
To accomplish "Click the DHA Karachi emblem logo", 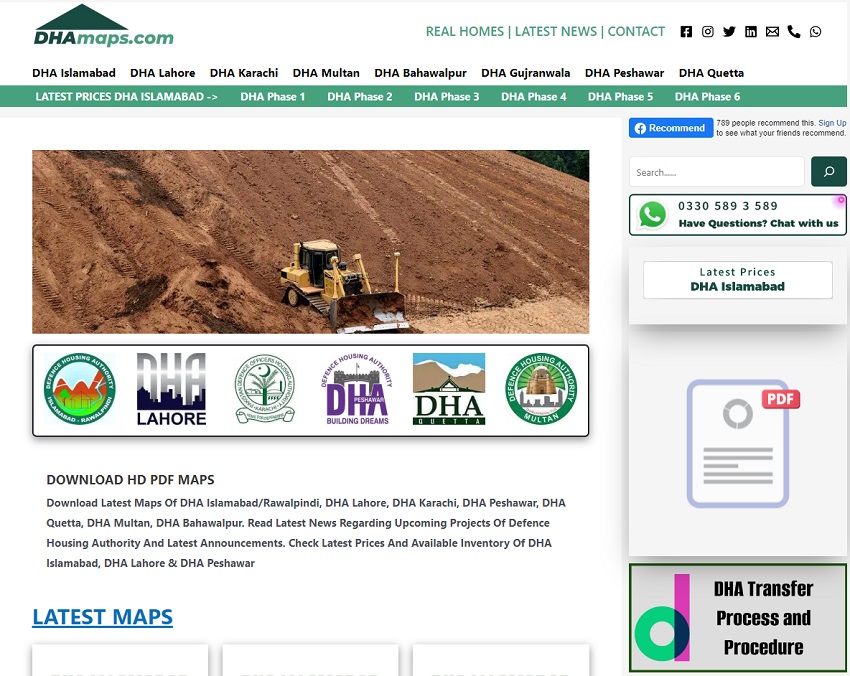I will pyautogui.click(x=265, y=389).
